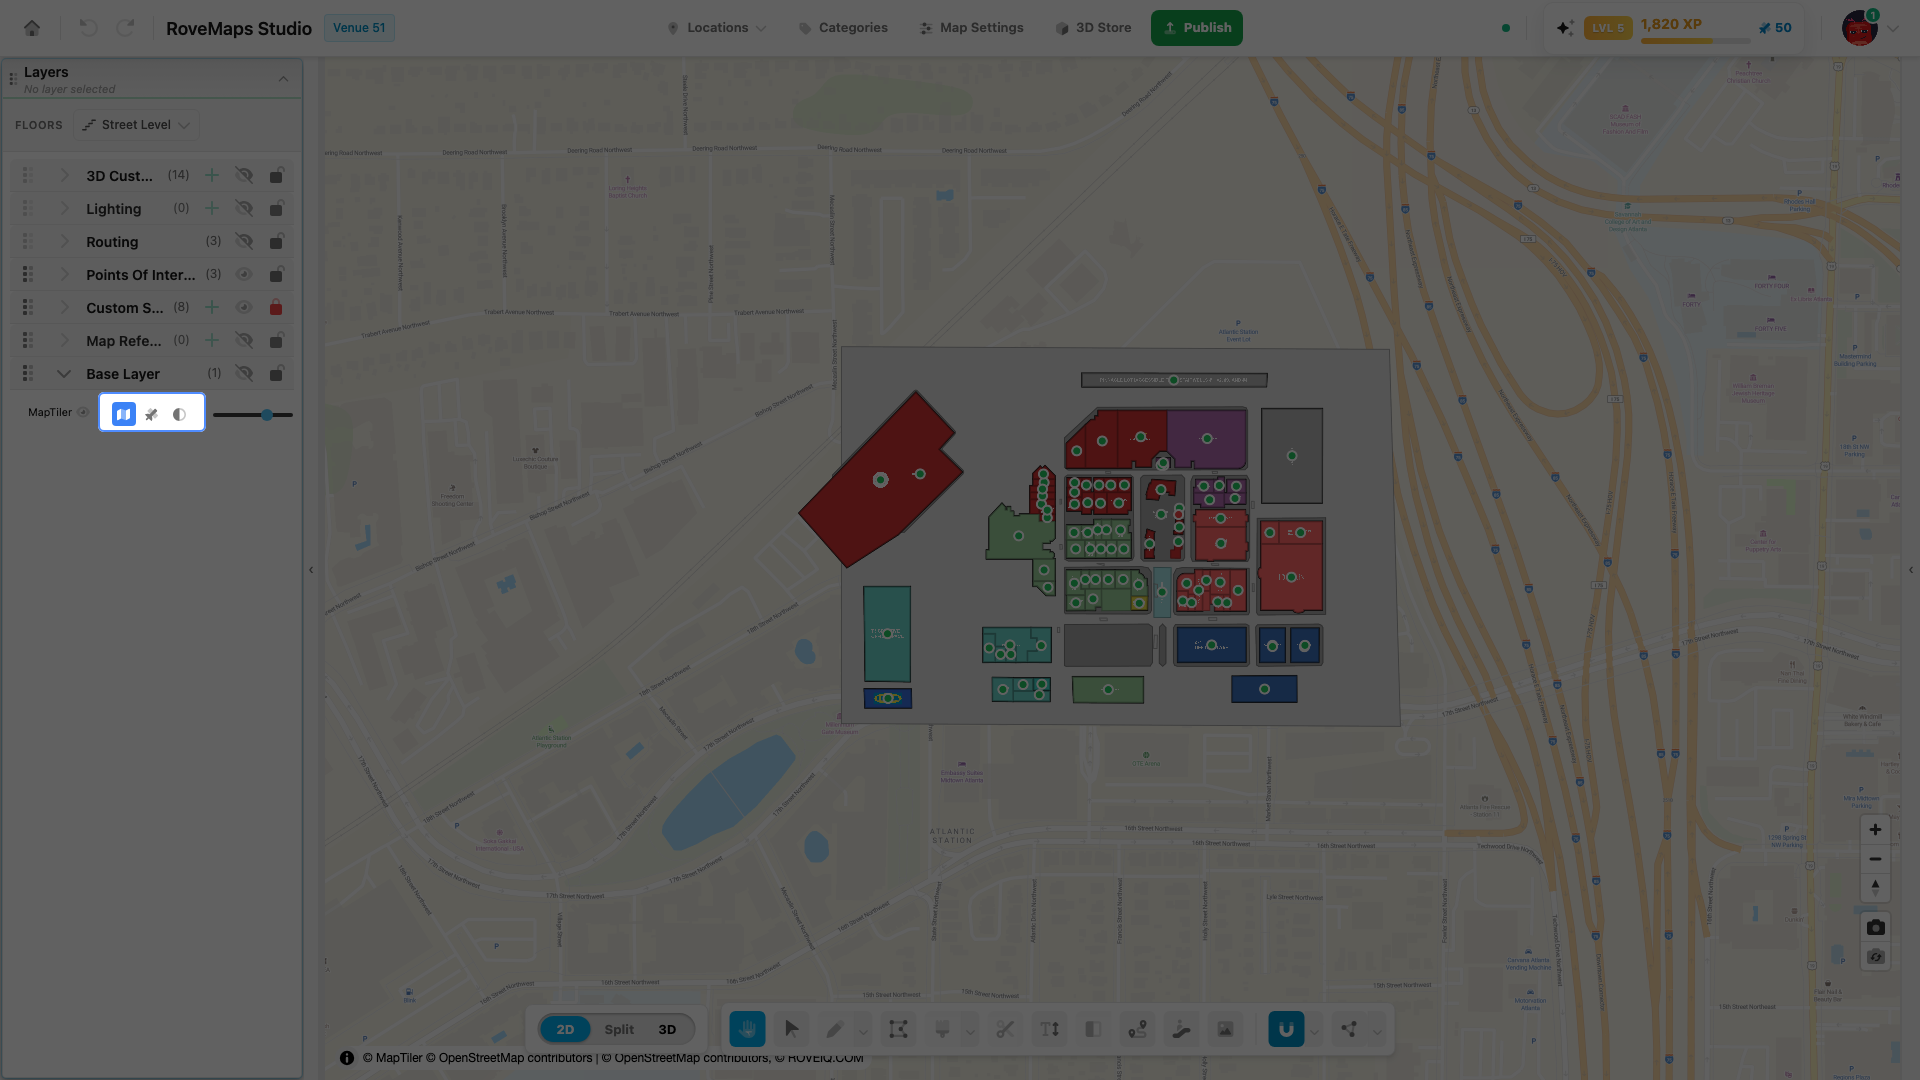Switch to 2D view
This screenshot has width=1920, height=1080.
tap(565, 1030)
